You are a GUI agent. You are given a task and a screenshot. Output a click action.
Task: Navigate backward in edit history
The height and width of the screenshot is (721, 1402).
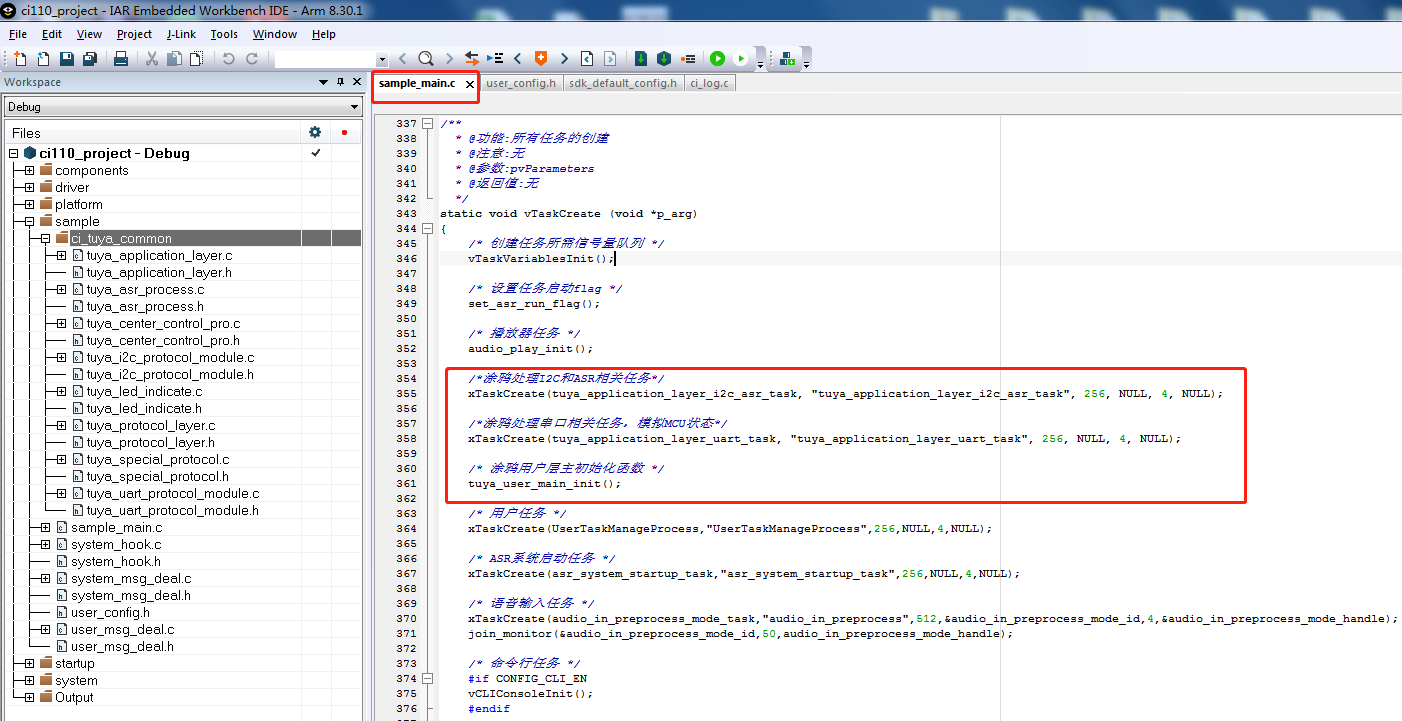tap(587, 59)
